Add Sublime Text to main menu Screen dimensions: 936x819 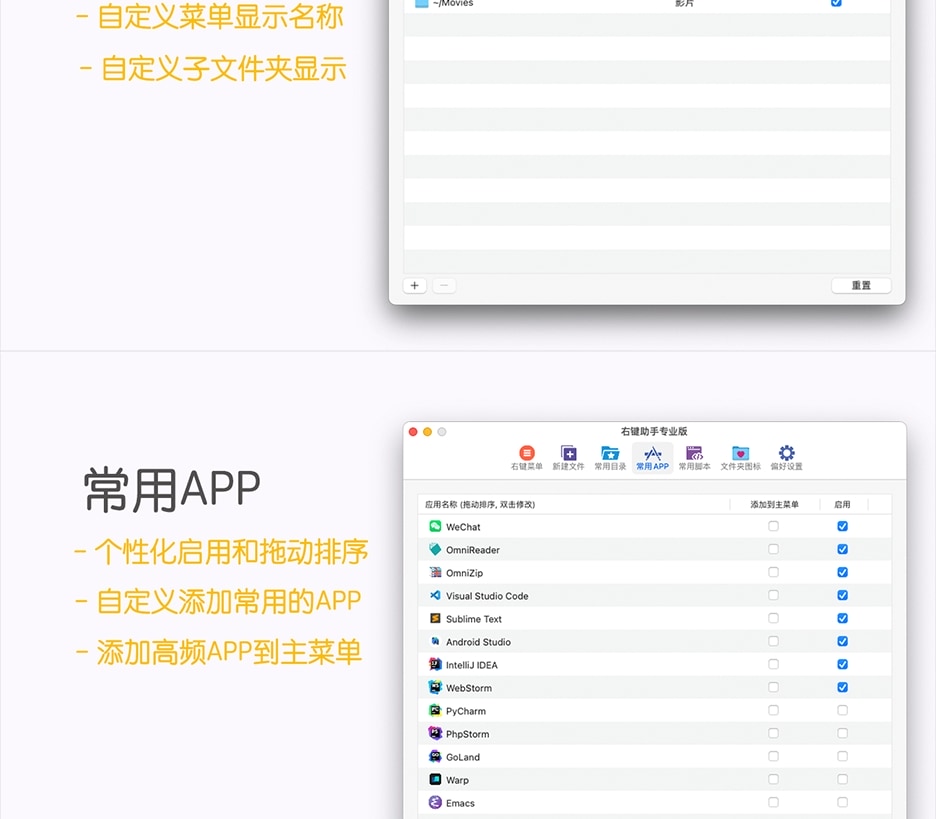773,618
